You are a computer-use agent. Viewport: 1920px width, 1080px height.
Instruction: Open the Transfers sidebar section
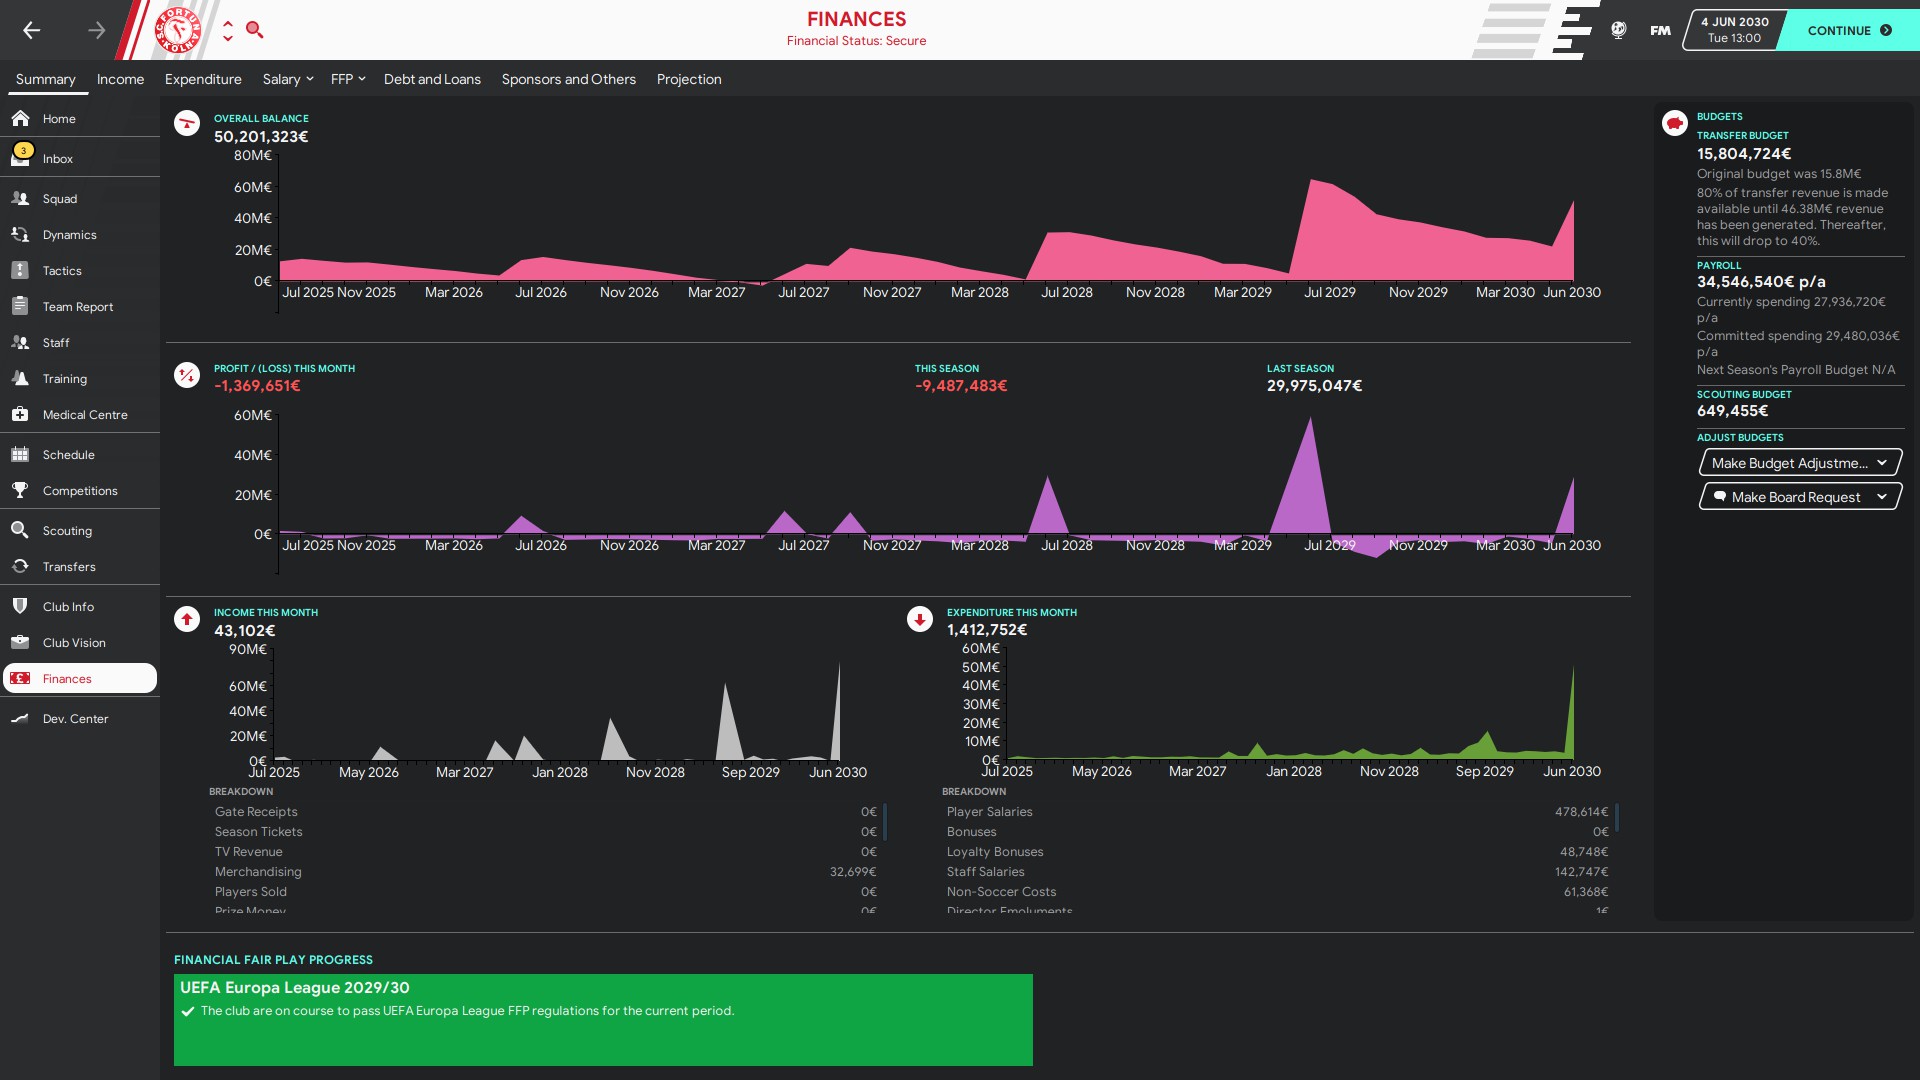(69, 567)
